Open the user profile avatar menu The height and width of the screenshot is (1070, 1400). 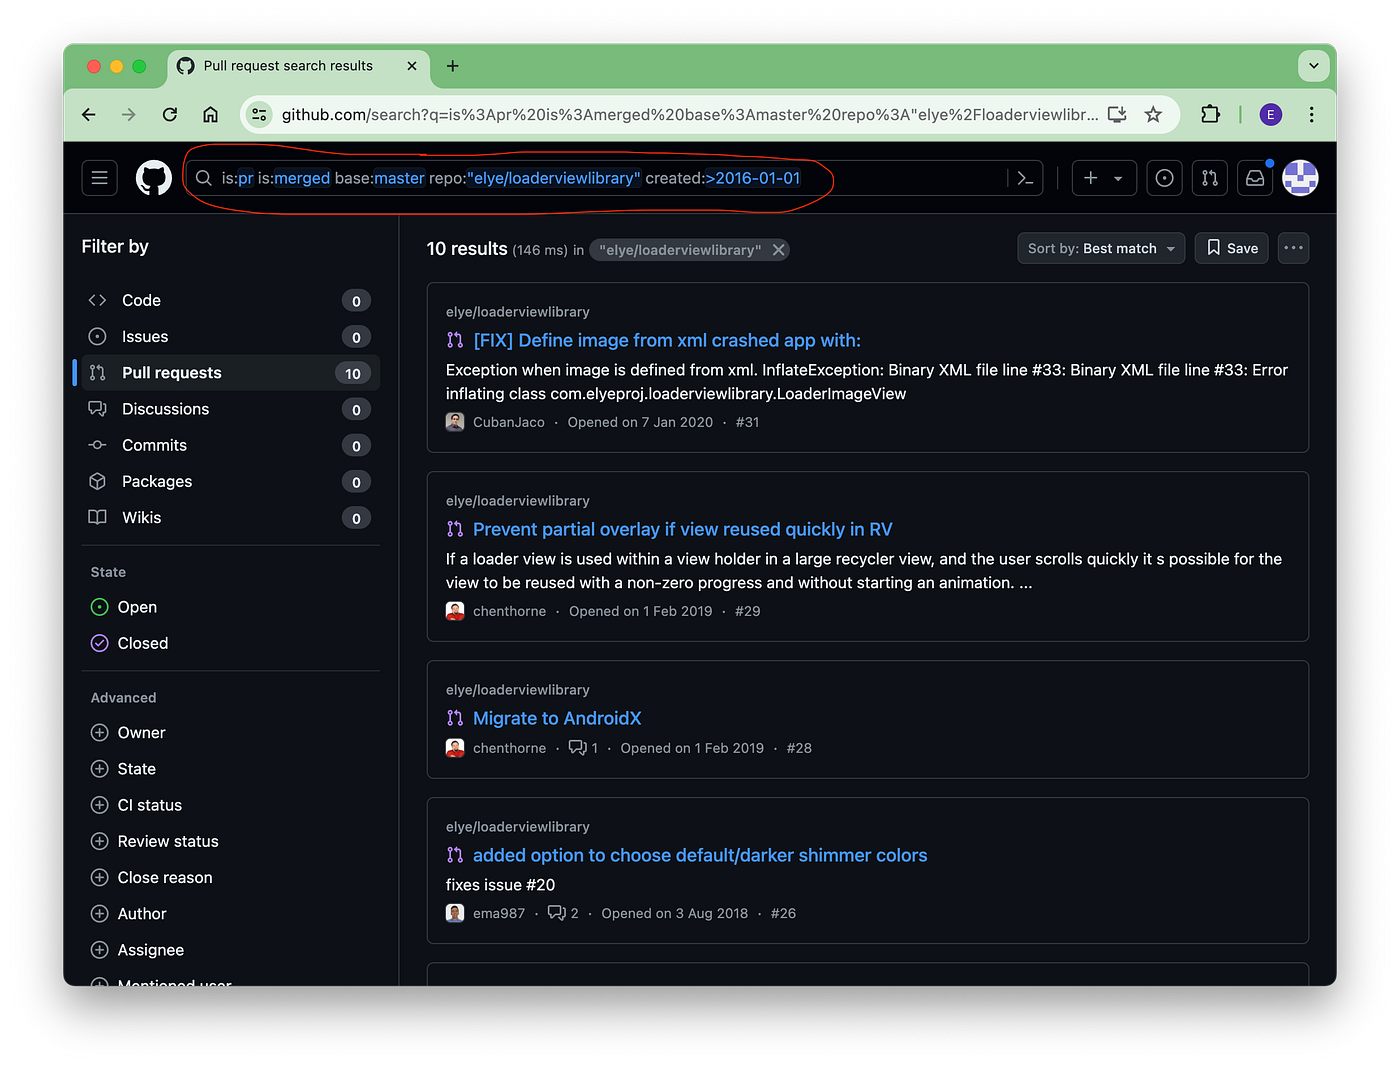tap(1300, 178)
